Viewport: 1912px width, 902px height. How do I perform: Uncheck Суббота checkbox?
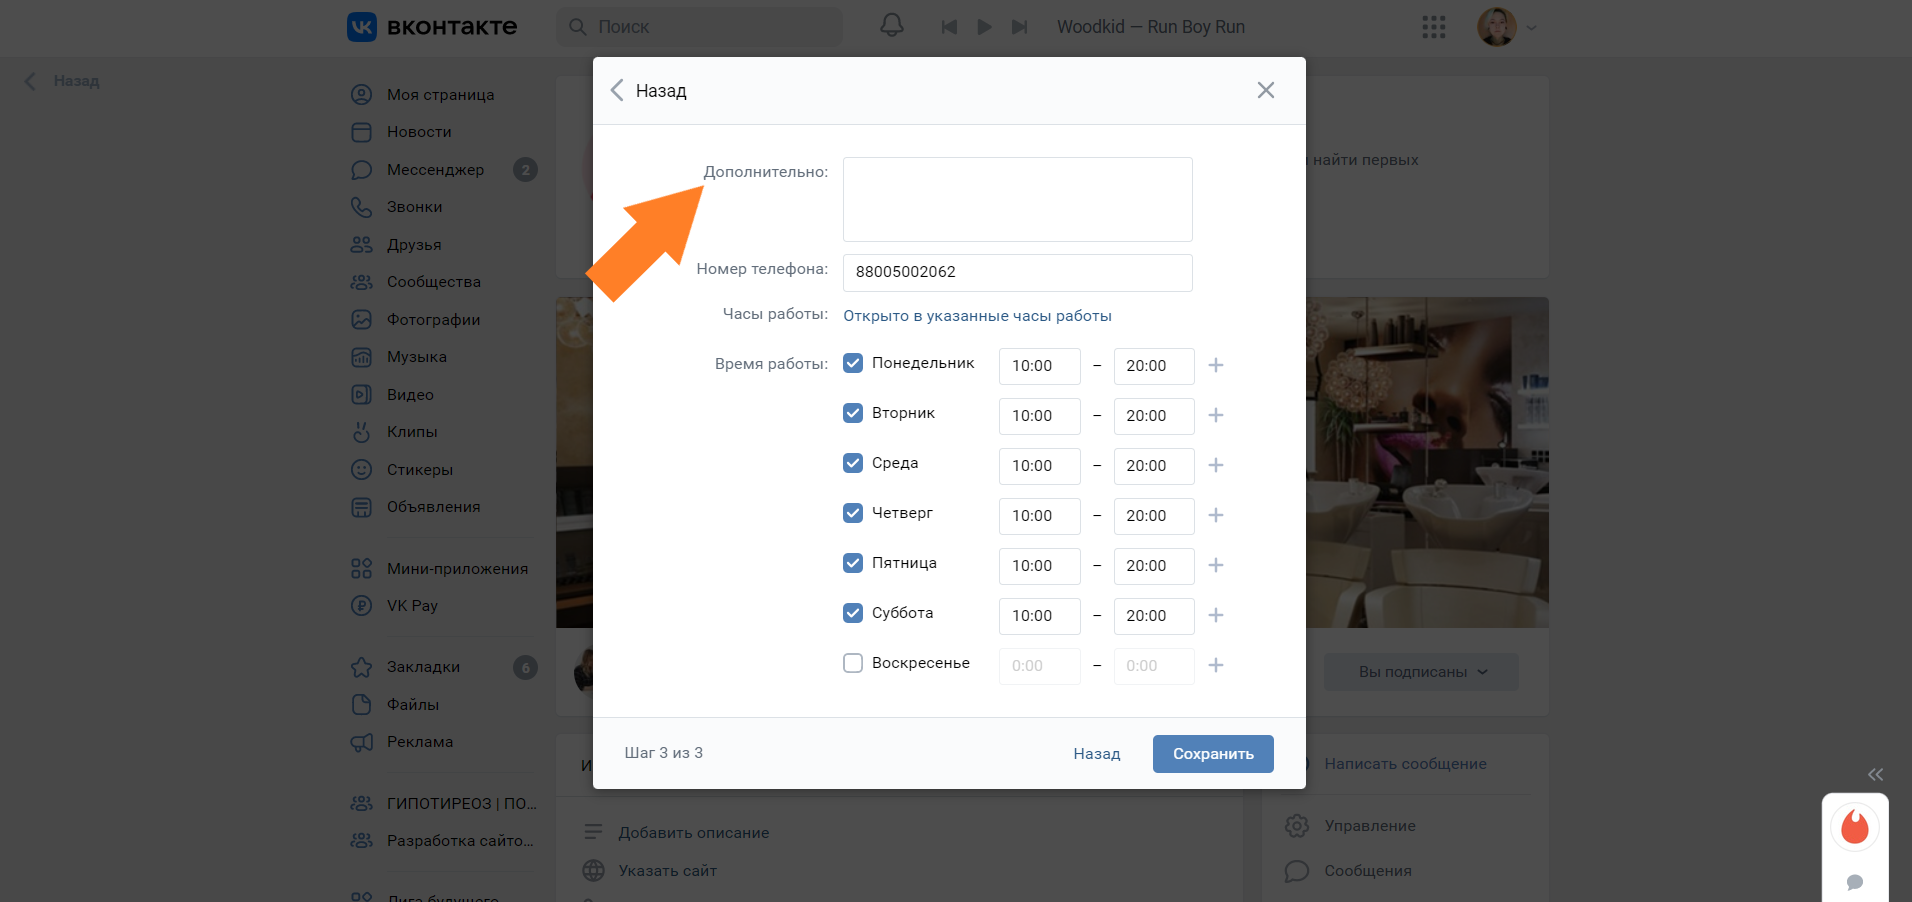853,613
